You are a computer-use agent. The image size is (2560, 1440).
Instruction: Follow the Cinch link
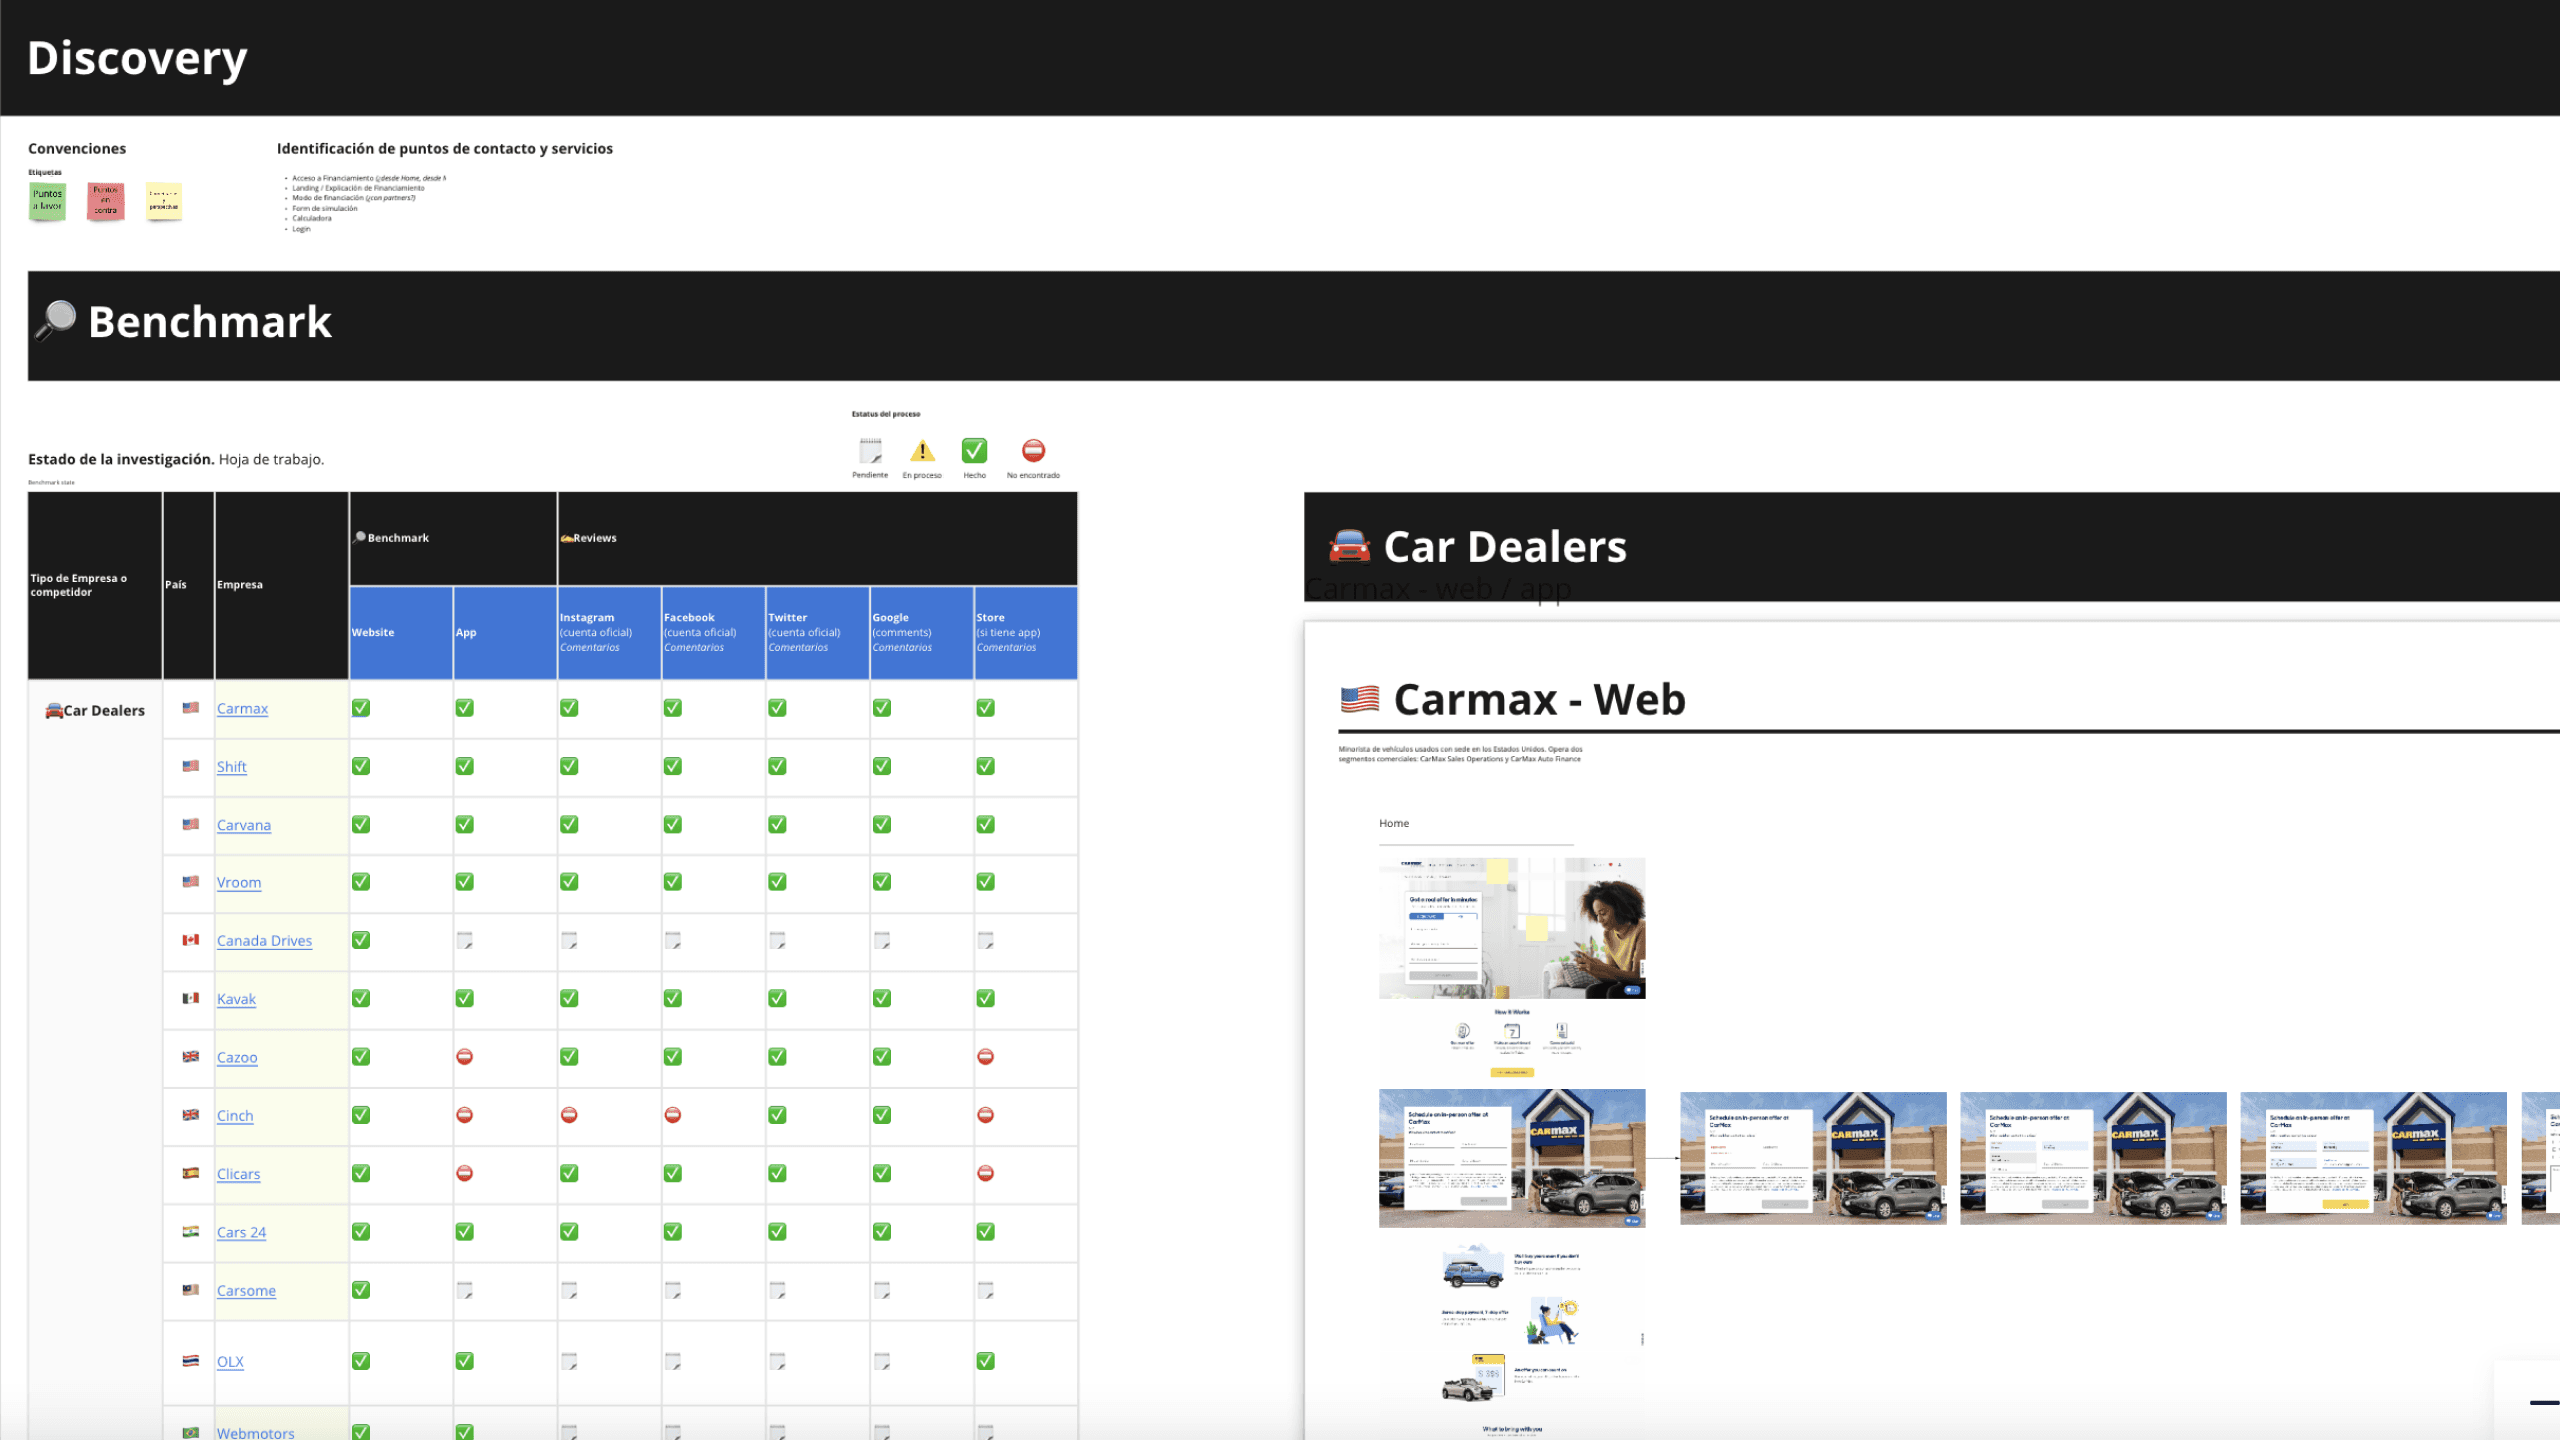tap(235, 1115)
